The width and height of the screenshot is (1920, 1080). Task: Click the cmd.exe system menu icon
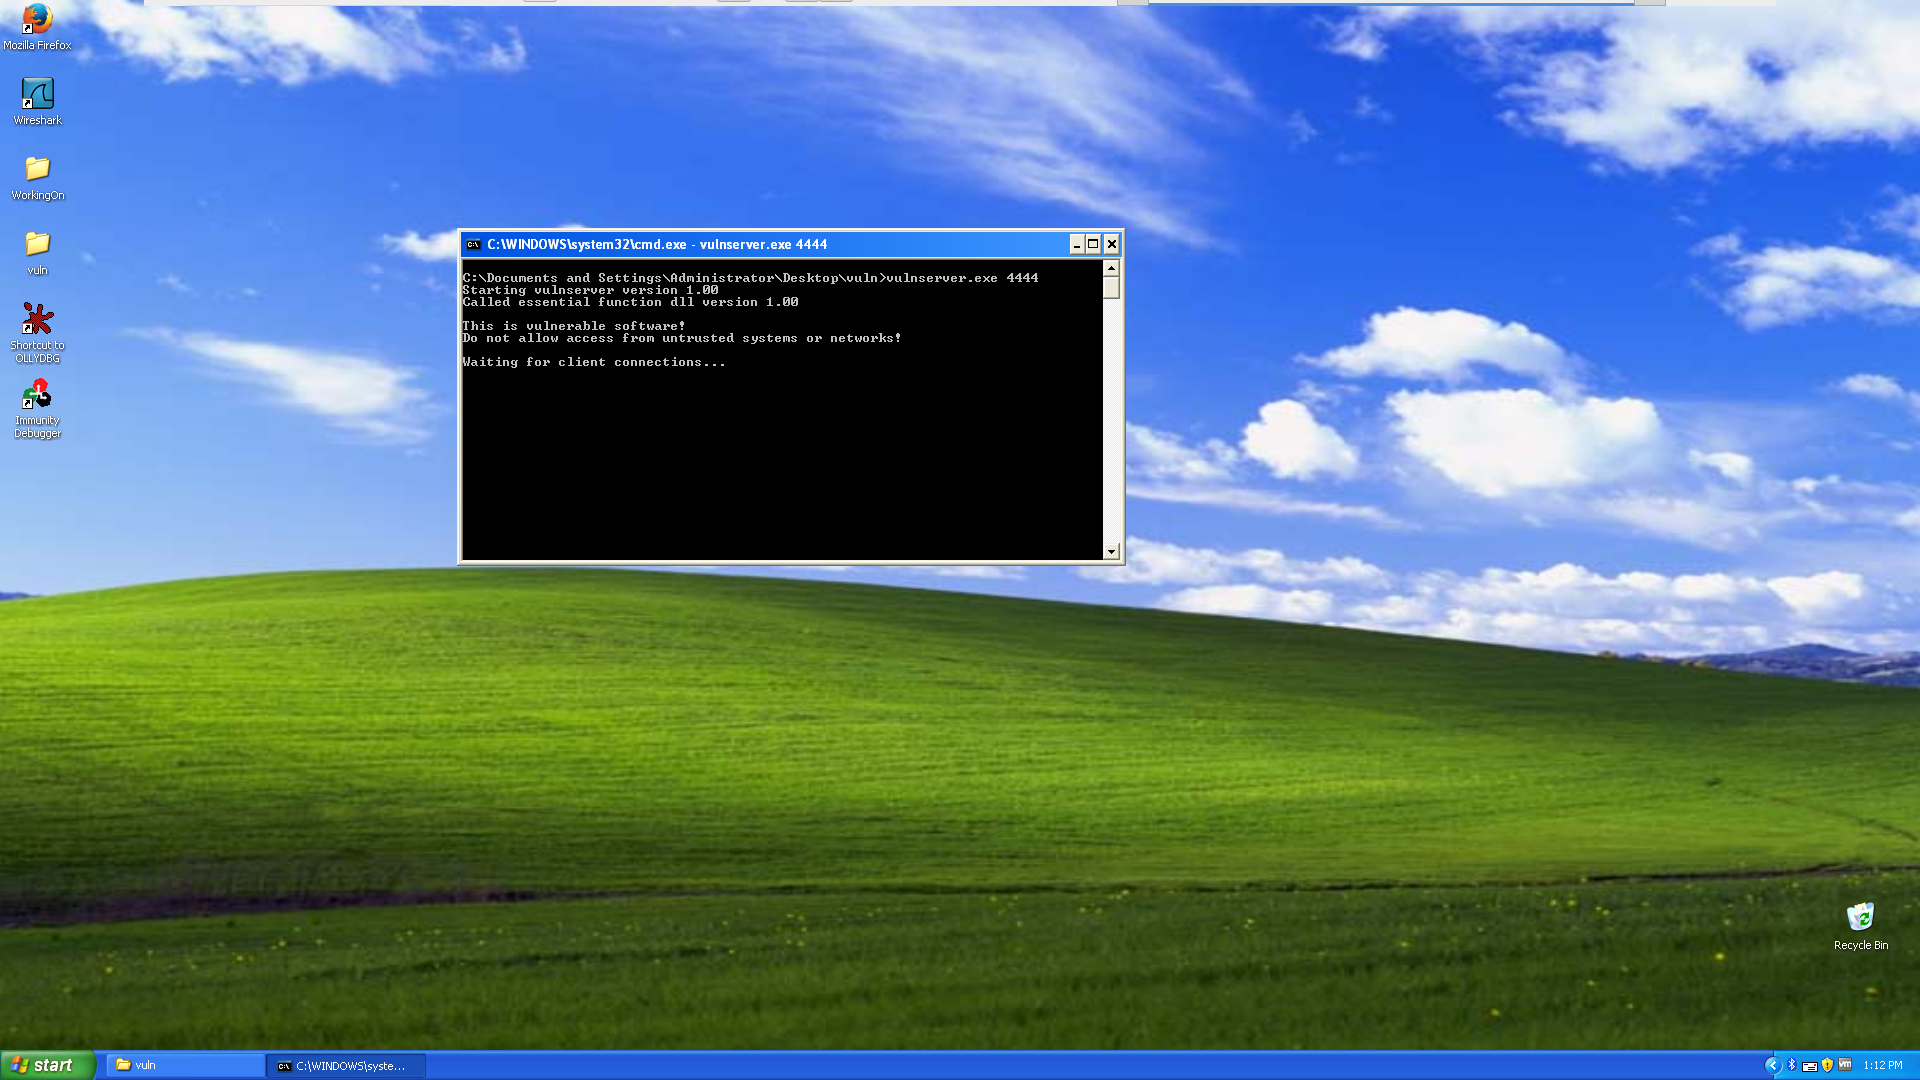pos(473,244)
